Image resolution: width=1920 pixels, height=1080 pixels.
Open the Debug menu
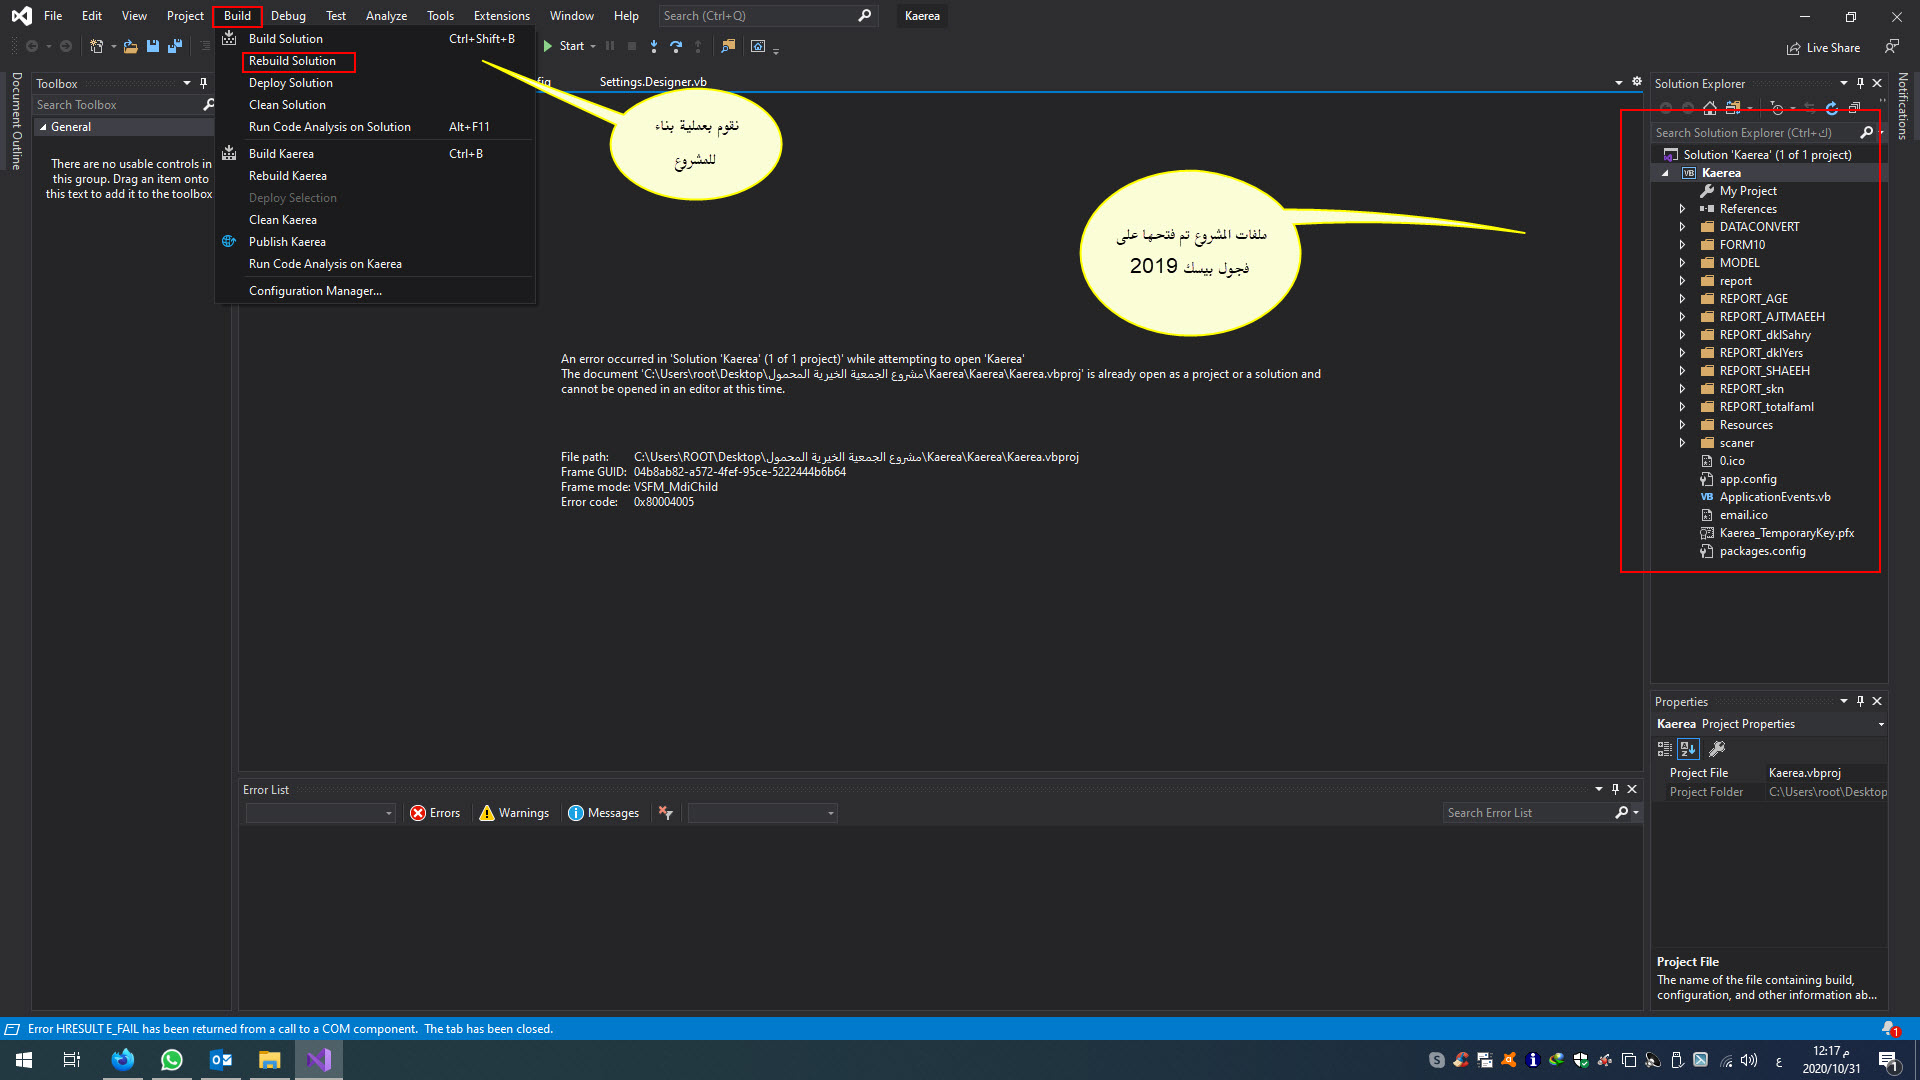point(288,16)
